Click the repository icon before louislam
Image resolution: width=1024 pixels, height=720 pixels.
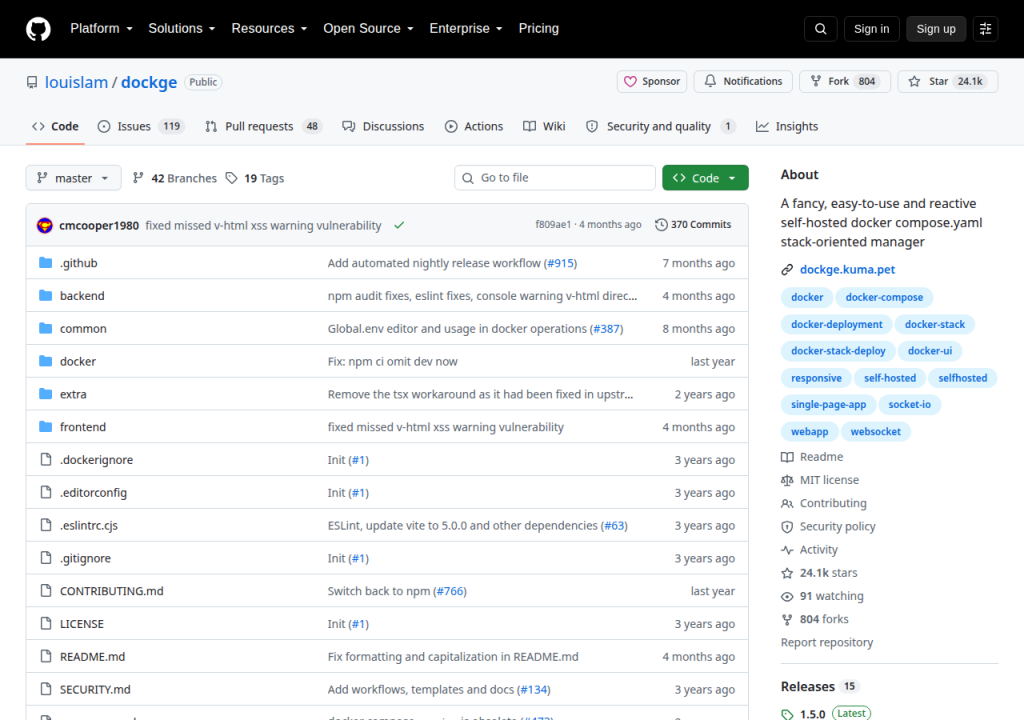pyautogui.click(x=32, y=82)
